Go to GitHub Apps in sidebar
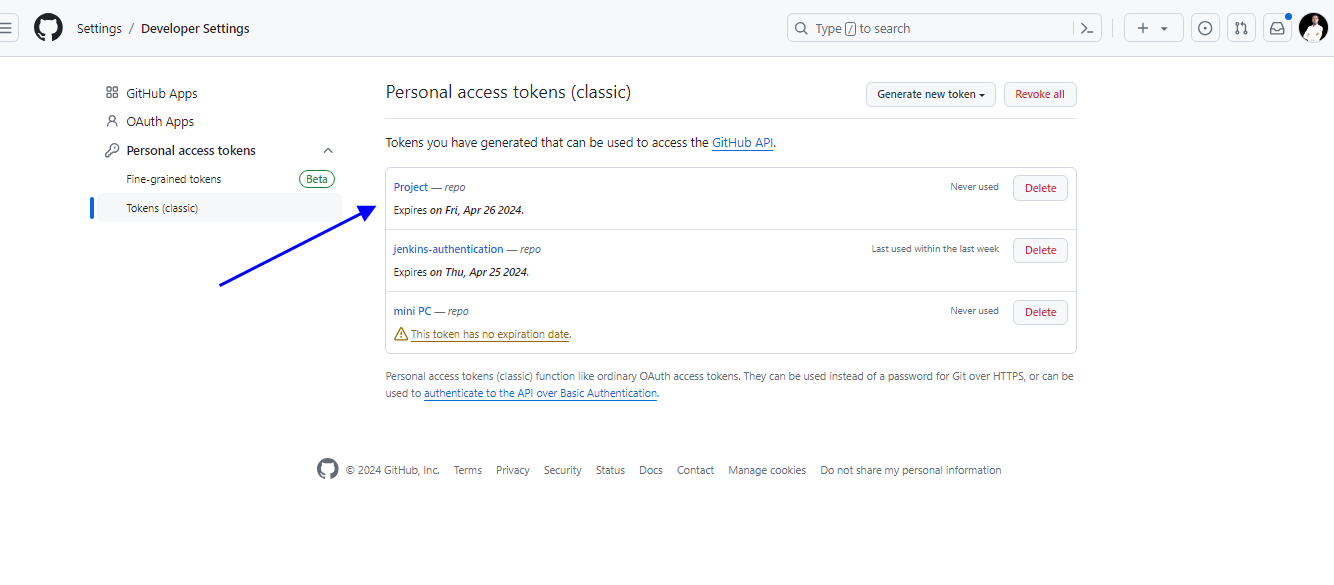The height and width of the screenshot is (585, 1334). pos(161,93)
